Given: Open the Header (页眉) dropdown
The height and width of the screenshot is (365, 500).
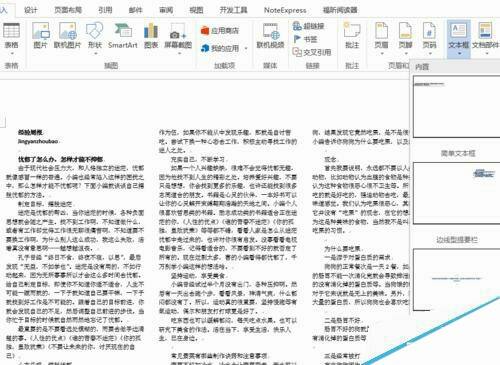Looking at the screenshot, I should tap(382, 38).
